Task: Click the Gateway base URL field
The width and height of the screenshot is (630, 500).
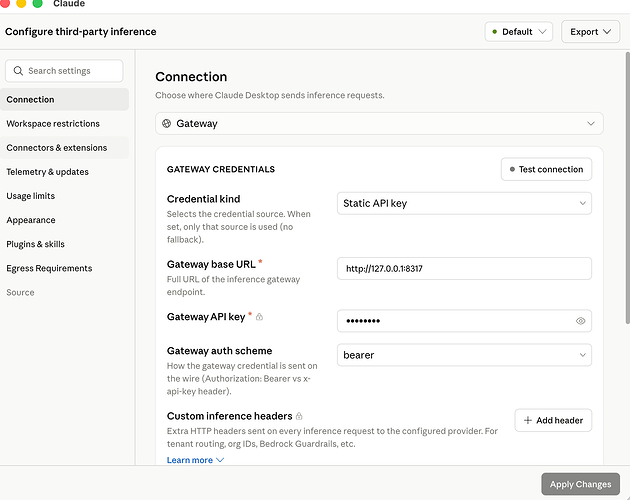Action: (464, 268)
